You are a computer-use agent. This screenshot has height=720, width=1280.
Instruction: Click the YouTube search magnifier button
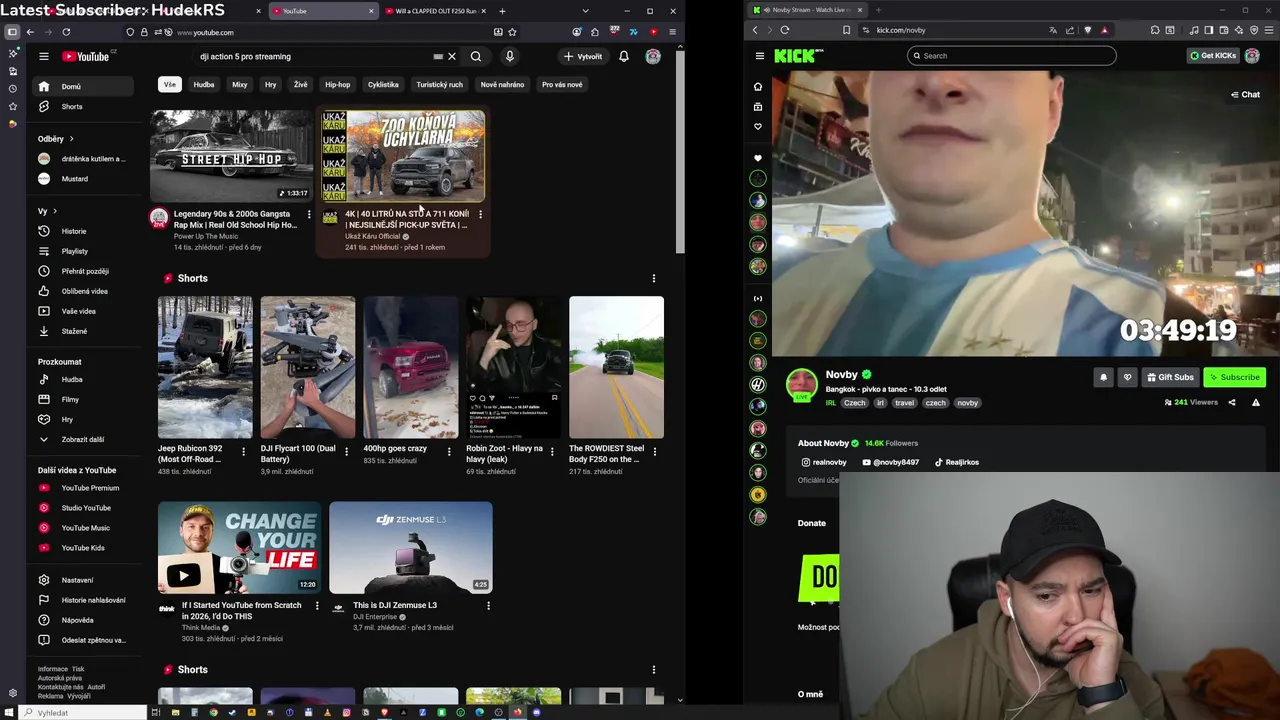tap(476, 56)
